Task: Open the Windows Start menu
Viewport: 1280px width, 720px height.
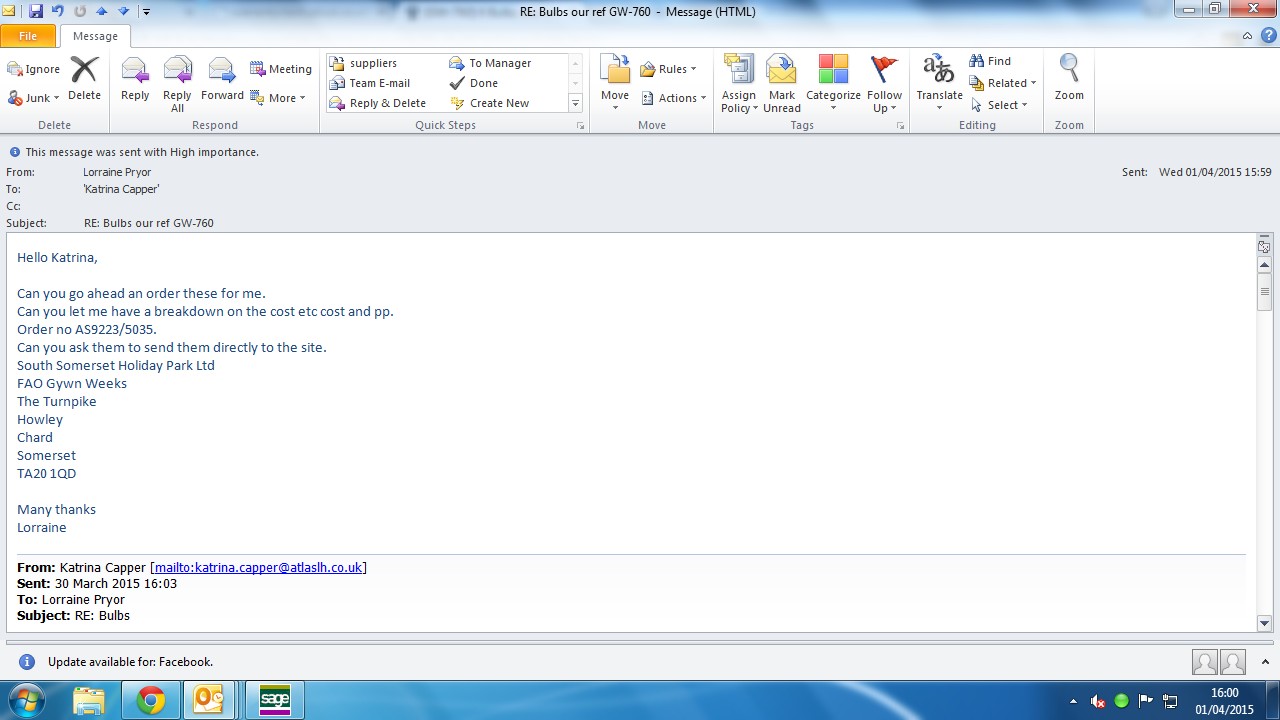Action: [27, 700]
